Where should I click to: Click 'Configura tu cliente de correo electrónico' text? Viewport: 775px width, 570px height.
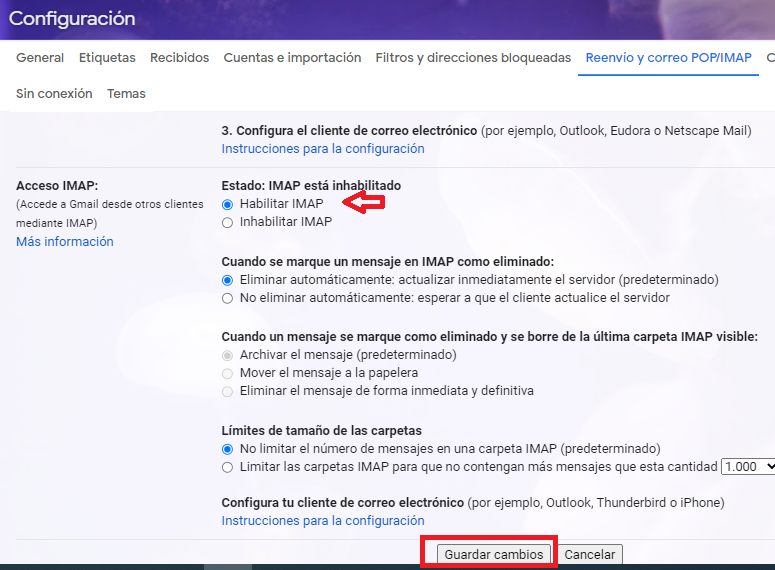point(343,503)
